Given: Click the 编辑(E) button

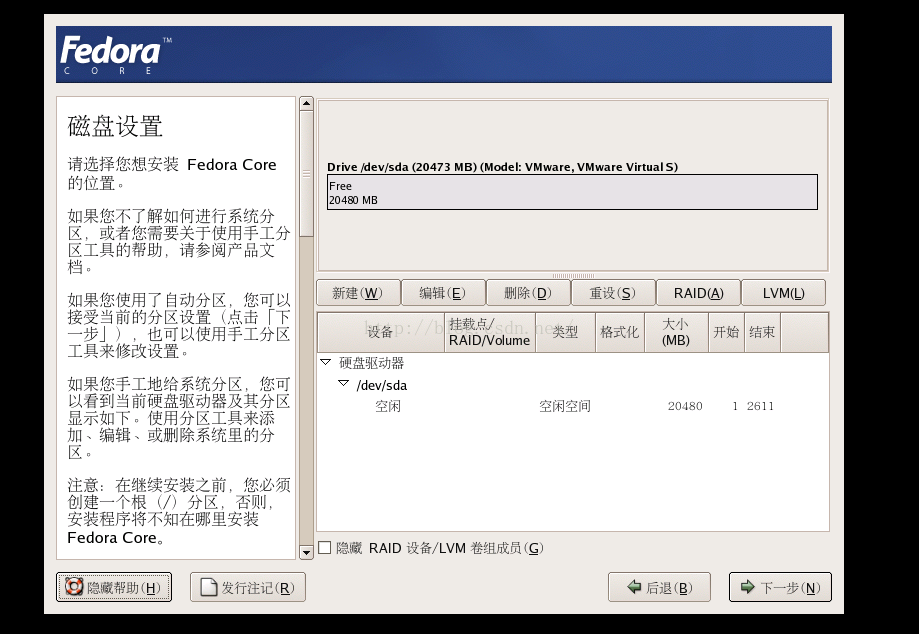Looking at the screenshot, I should tap(443, 293).
